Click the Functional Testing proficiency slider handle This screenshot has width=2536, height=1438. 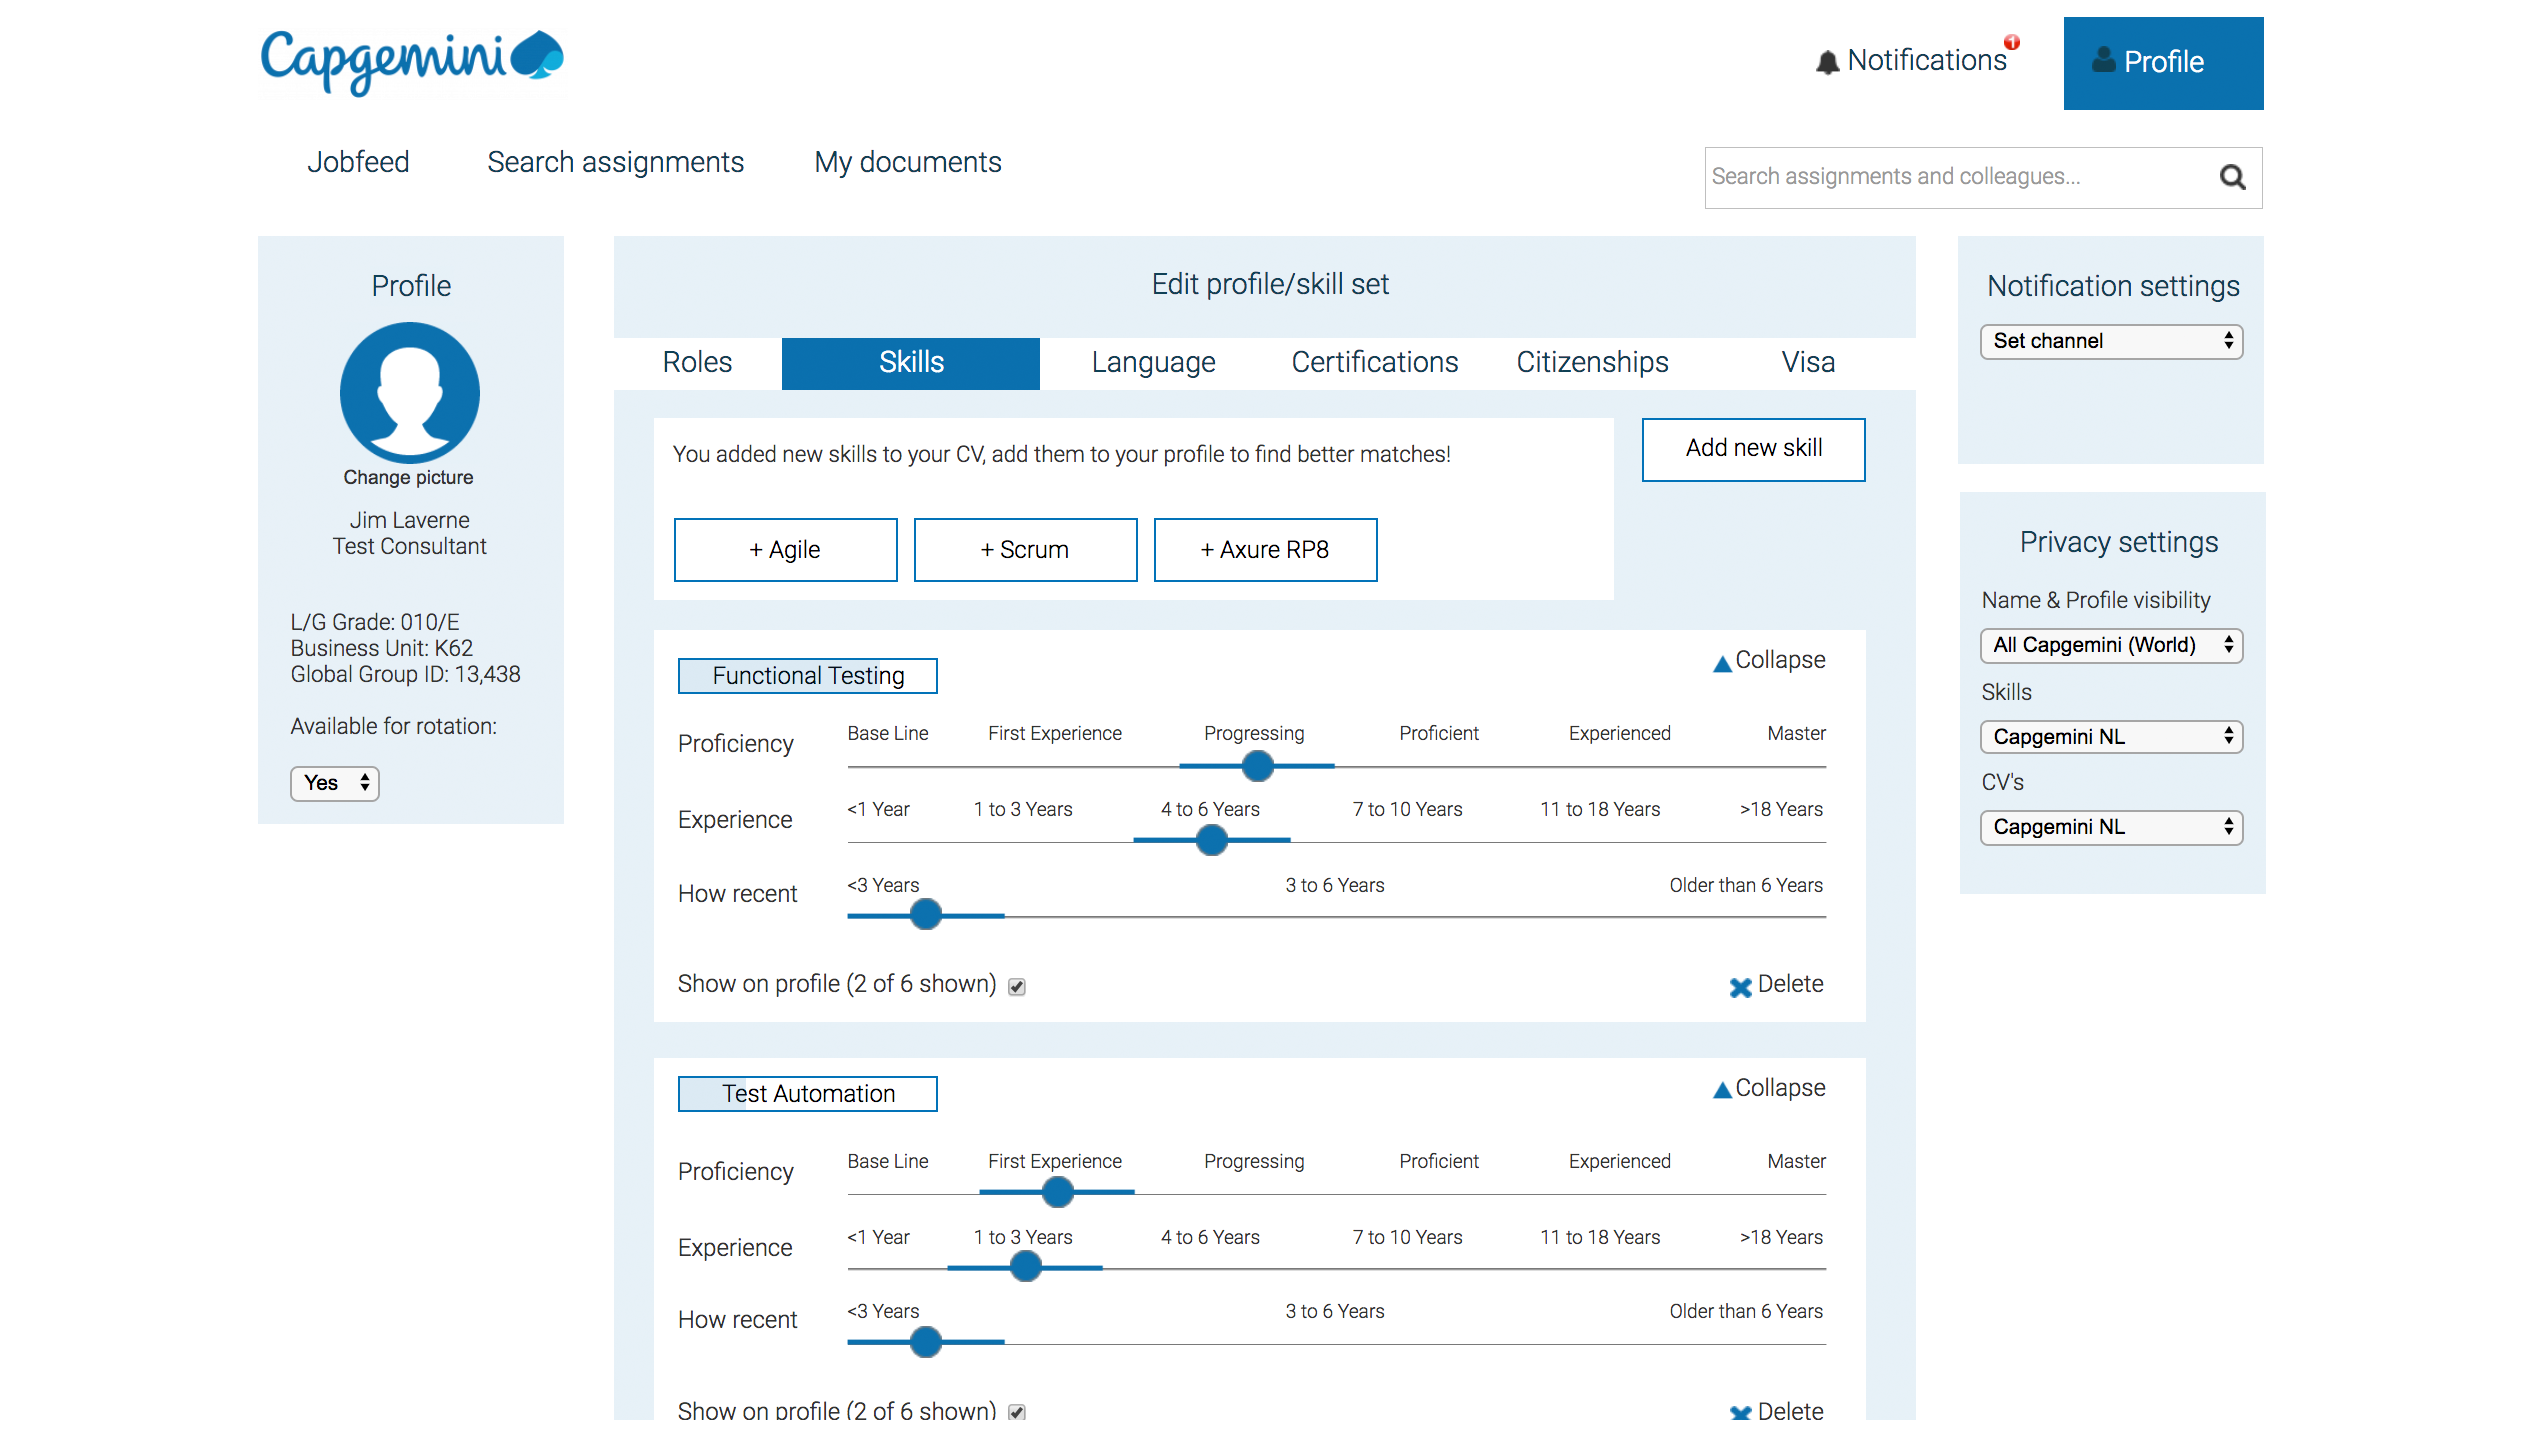[x=1256, y=766]
